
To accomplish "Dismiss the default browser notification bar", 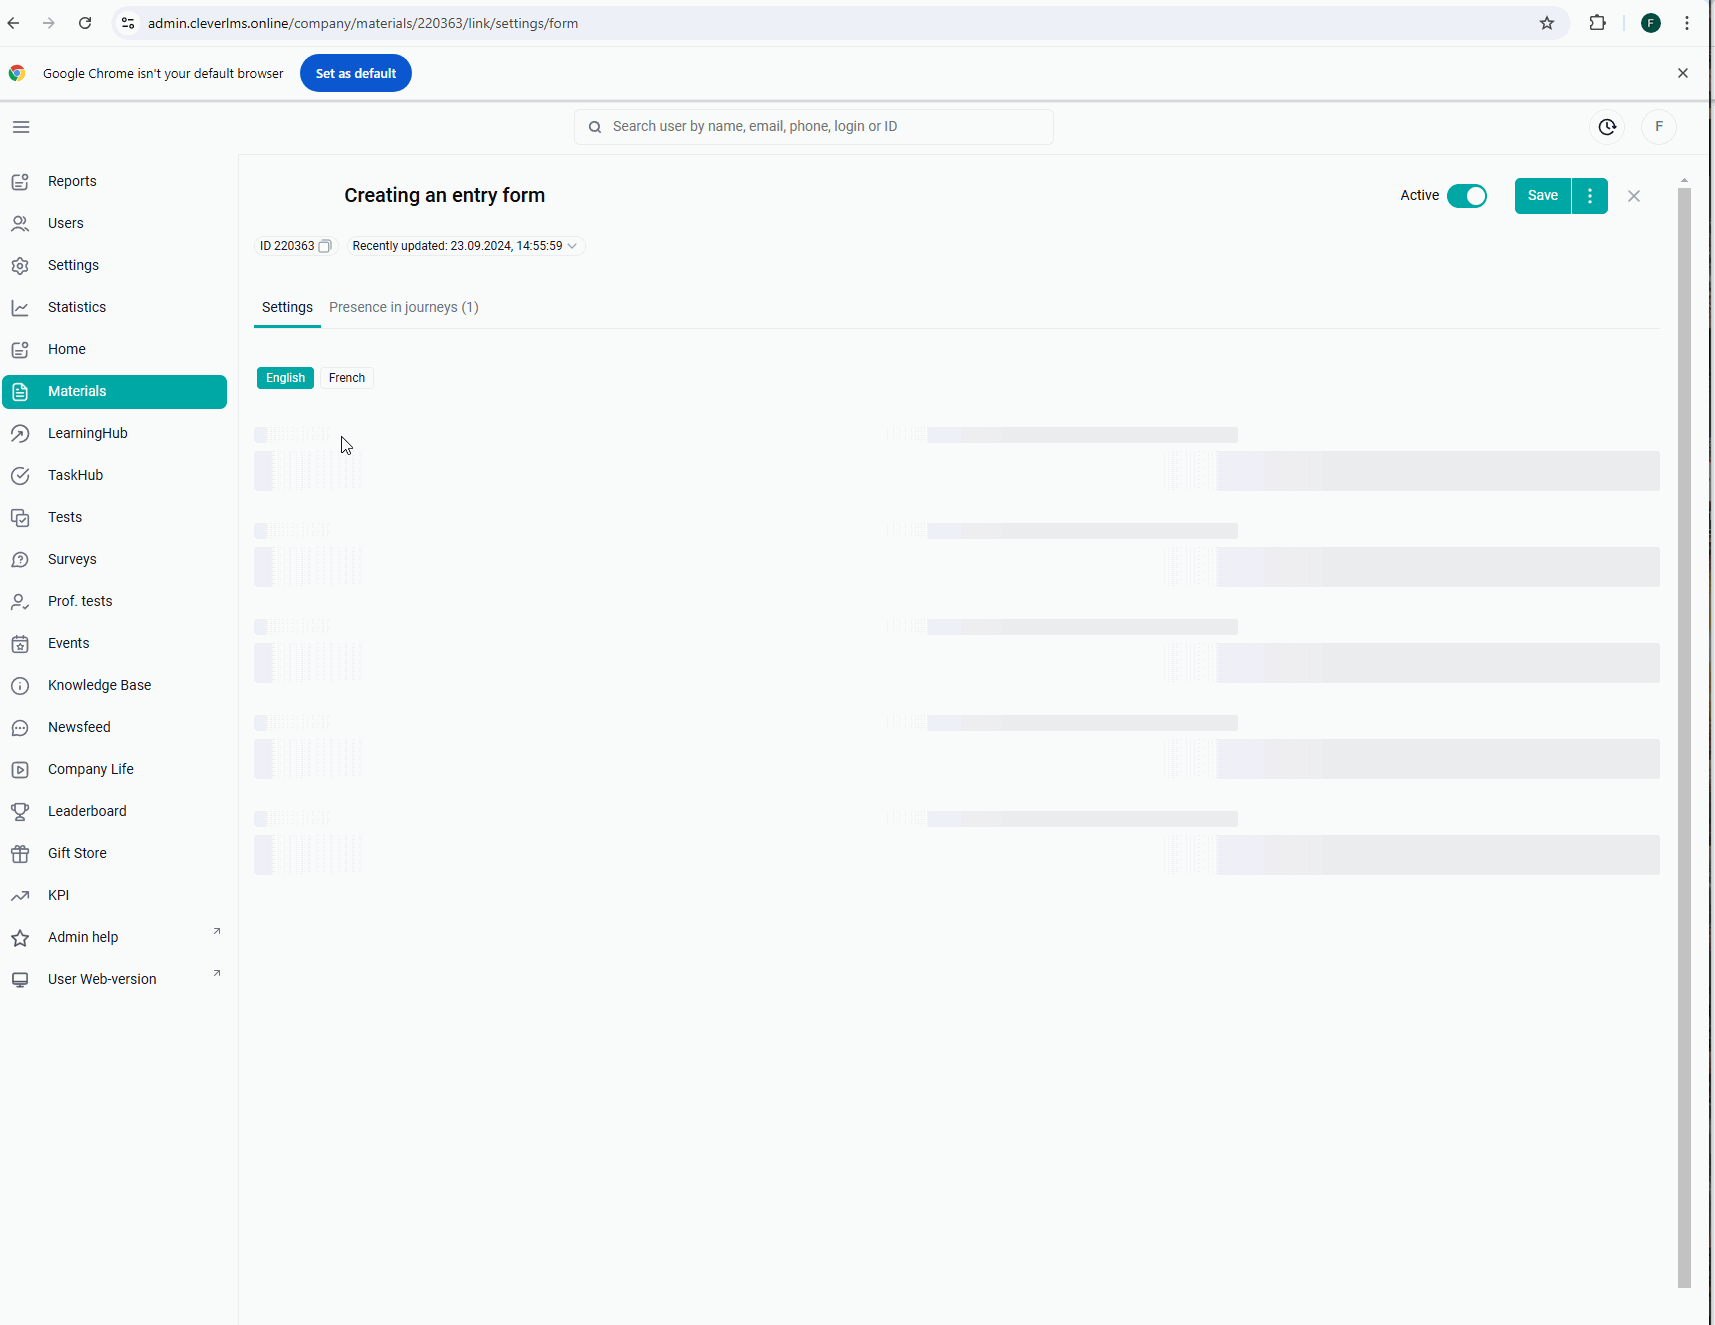I will [x=1683, y=73].
